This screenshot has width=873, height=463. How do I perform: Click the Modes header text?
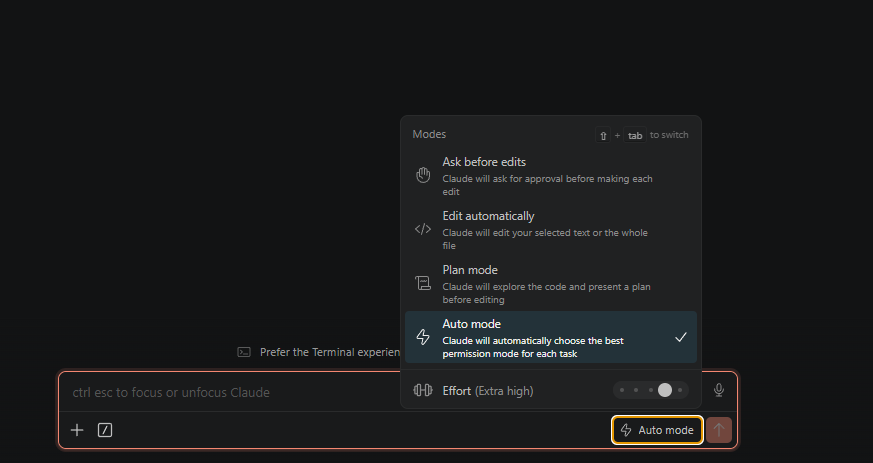tap(429, 134)
